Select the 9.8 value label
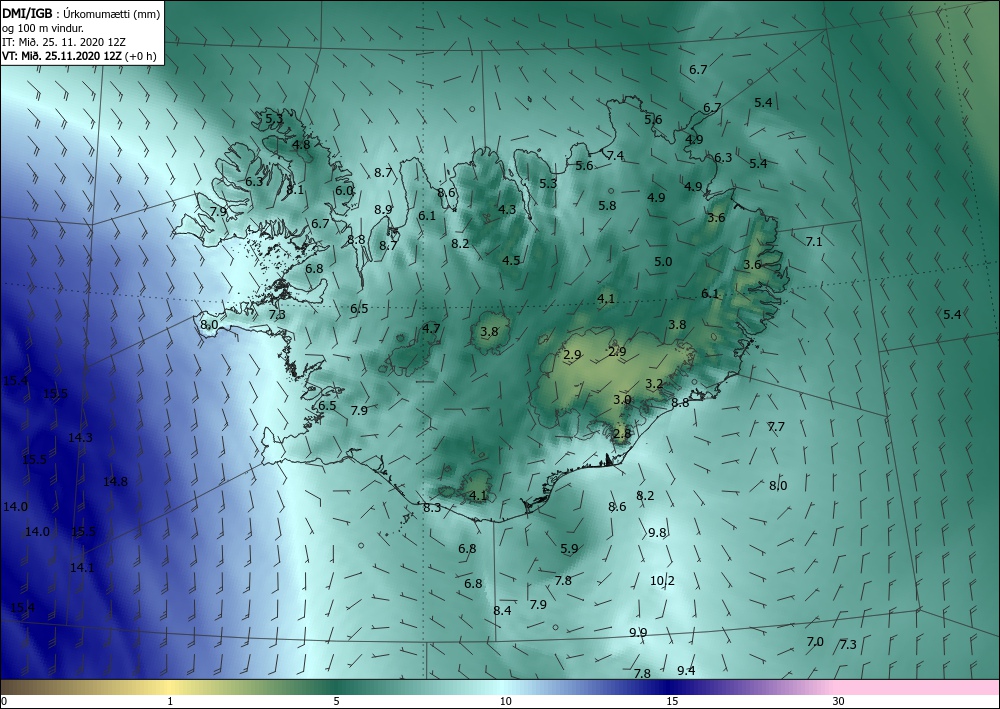The height and width of the screenshot is (709, 1000). tap(657, 532)
